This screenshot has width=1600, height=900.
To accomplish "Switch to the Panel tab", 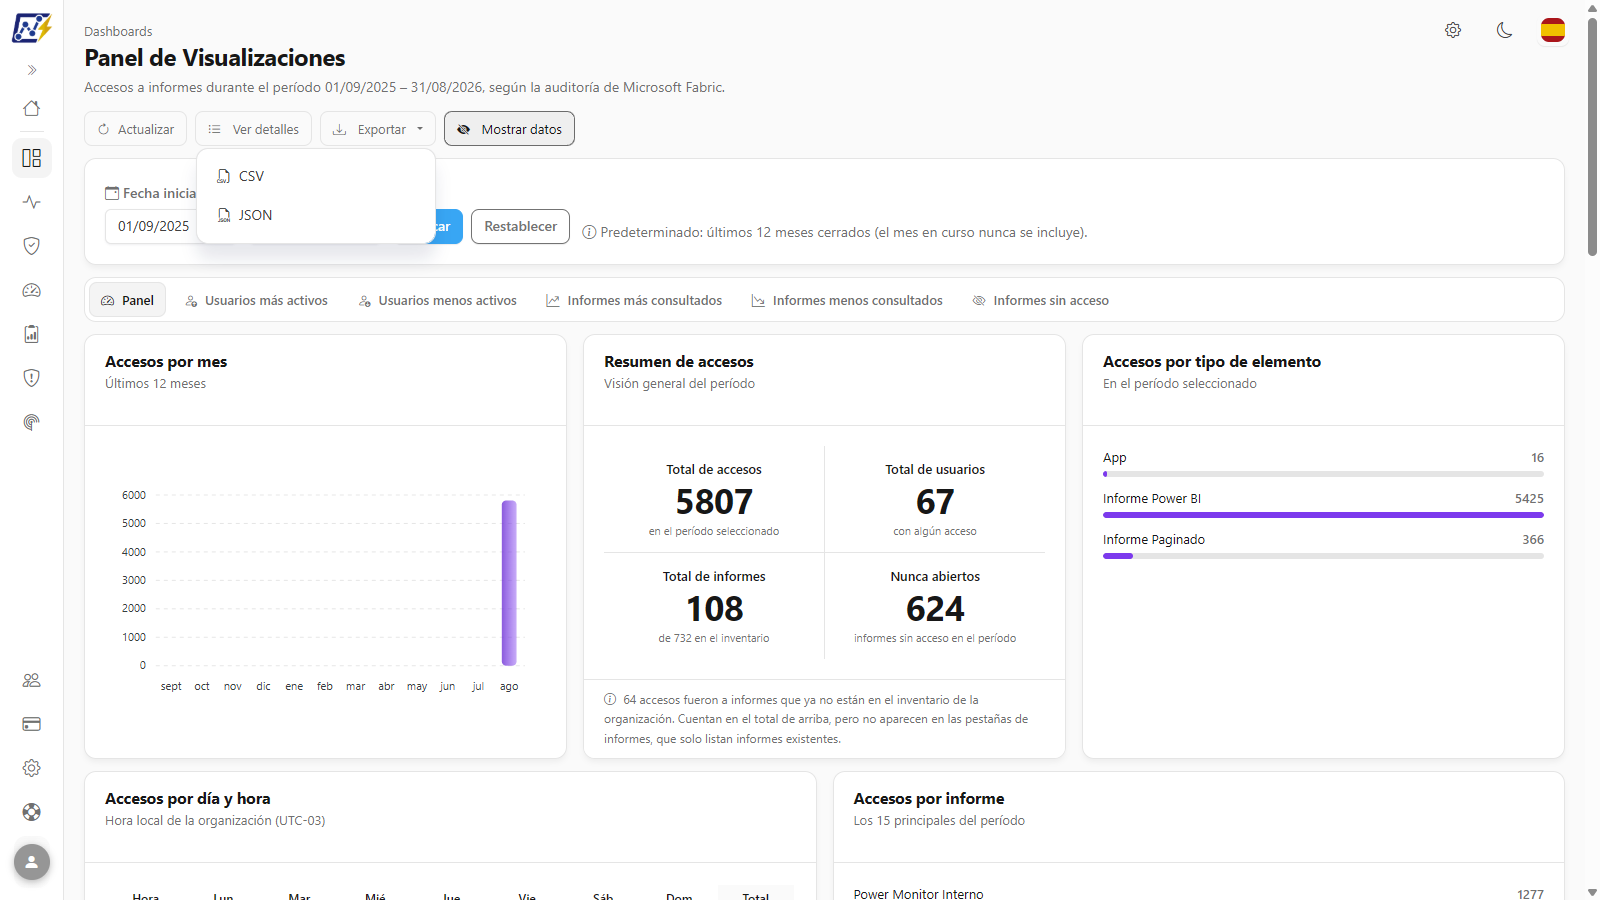I will click(x=128, y=300).
